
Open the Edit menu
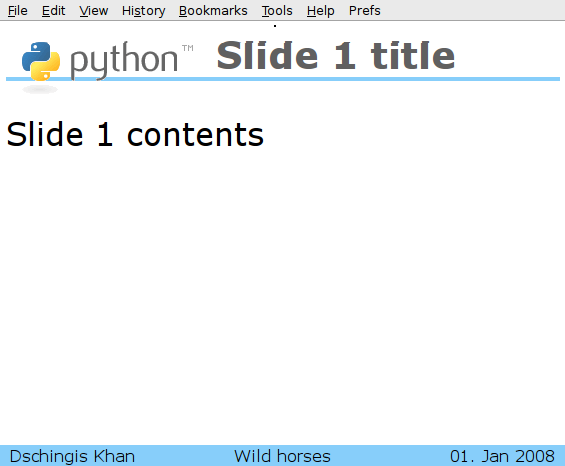point(53,11)
